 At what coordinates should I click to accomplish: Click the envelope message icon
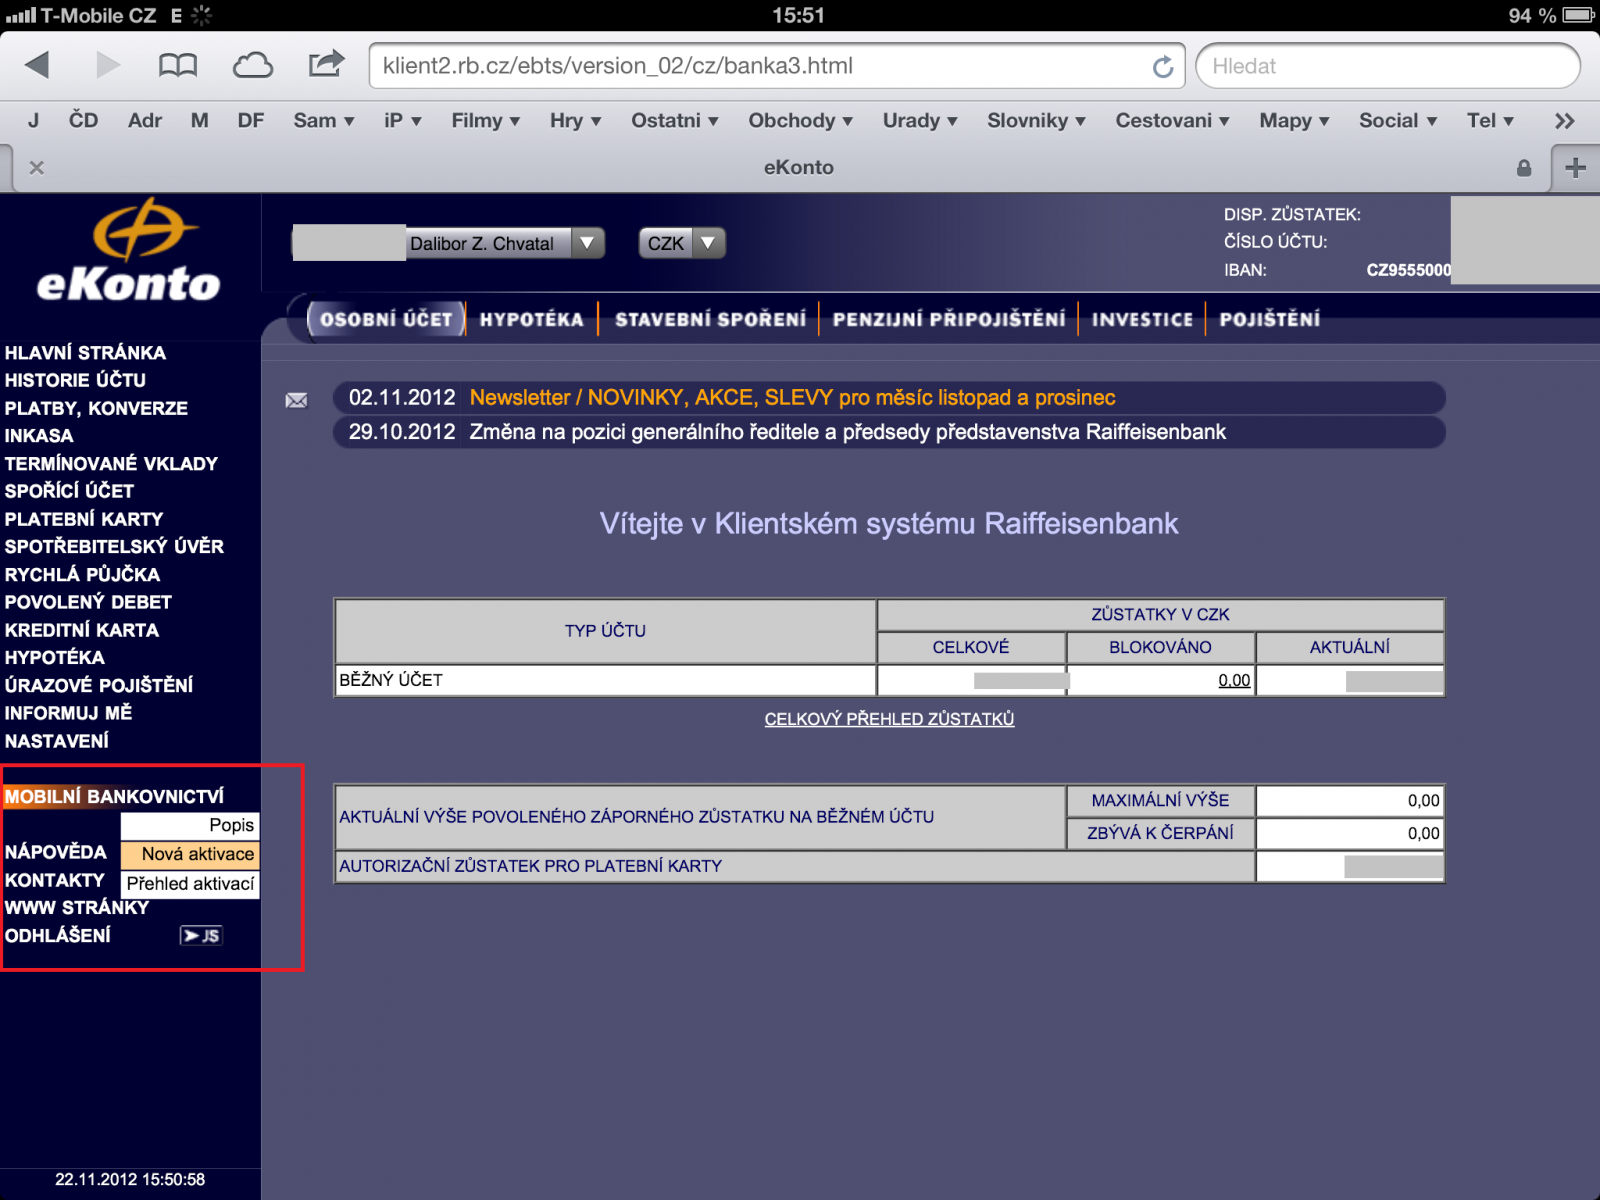pos(296,400)
